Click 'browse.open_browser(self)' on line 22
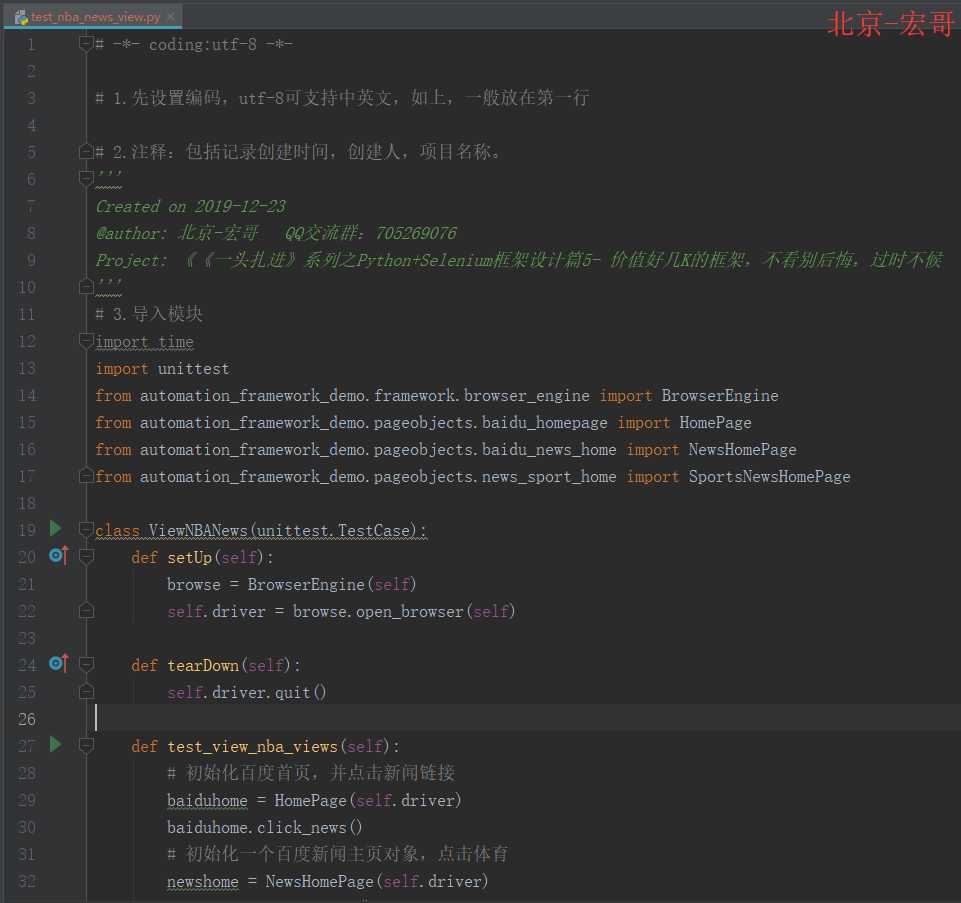 pos(404,611)
